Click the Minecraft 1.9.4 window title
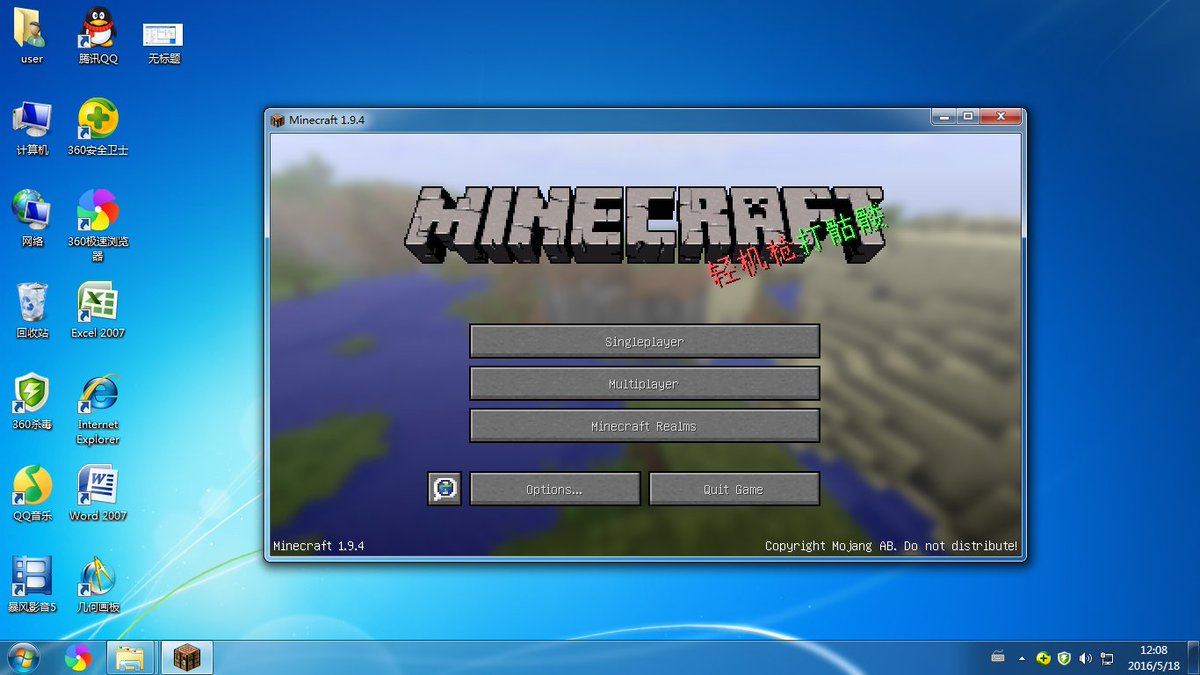 click(327, 120)
